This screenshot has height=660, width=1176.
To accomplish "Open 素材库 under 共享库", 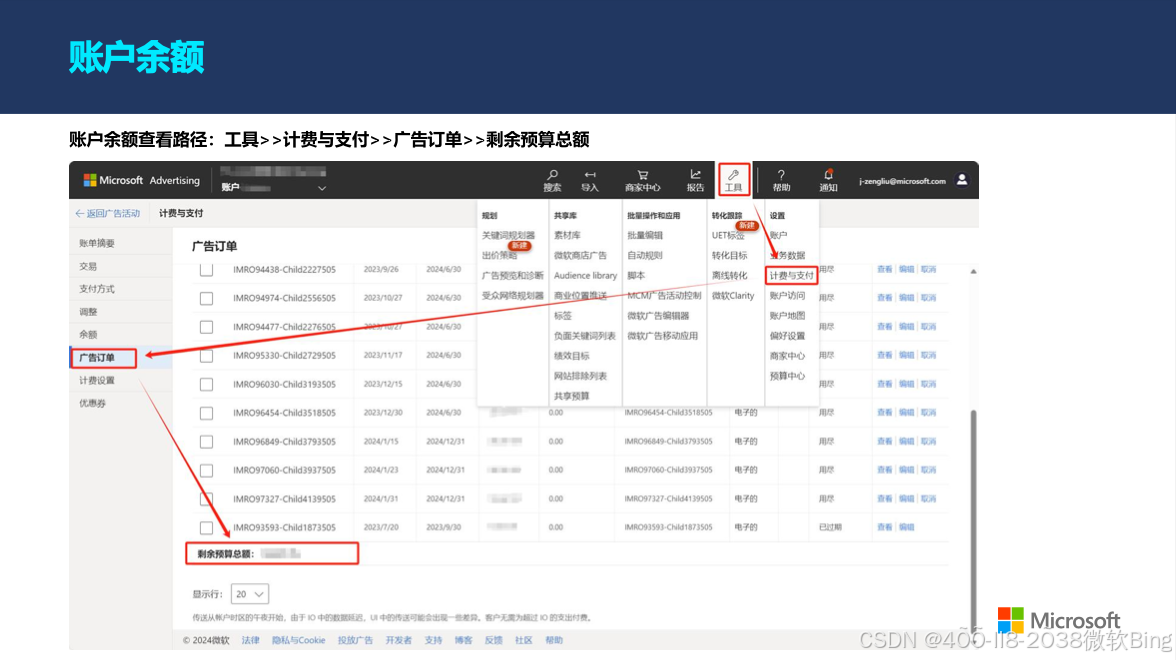I will pos(567,236).
